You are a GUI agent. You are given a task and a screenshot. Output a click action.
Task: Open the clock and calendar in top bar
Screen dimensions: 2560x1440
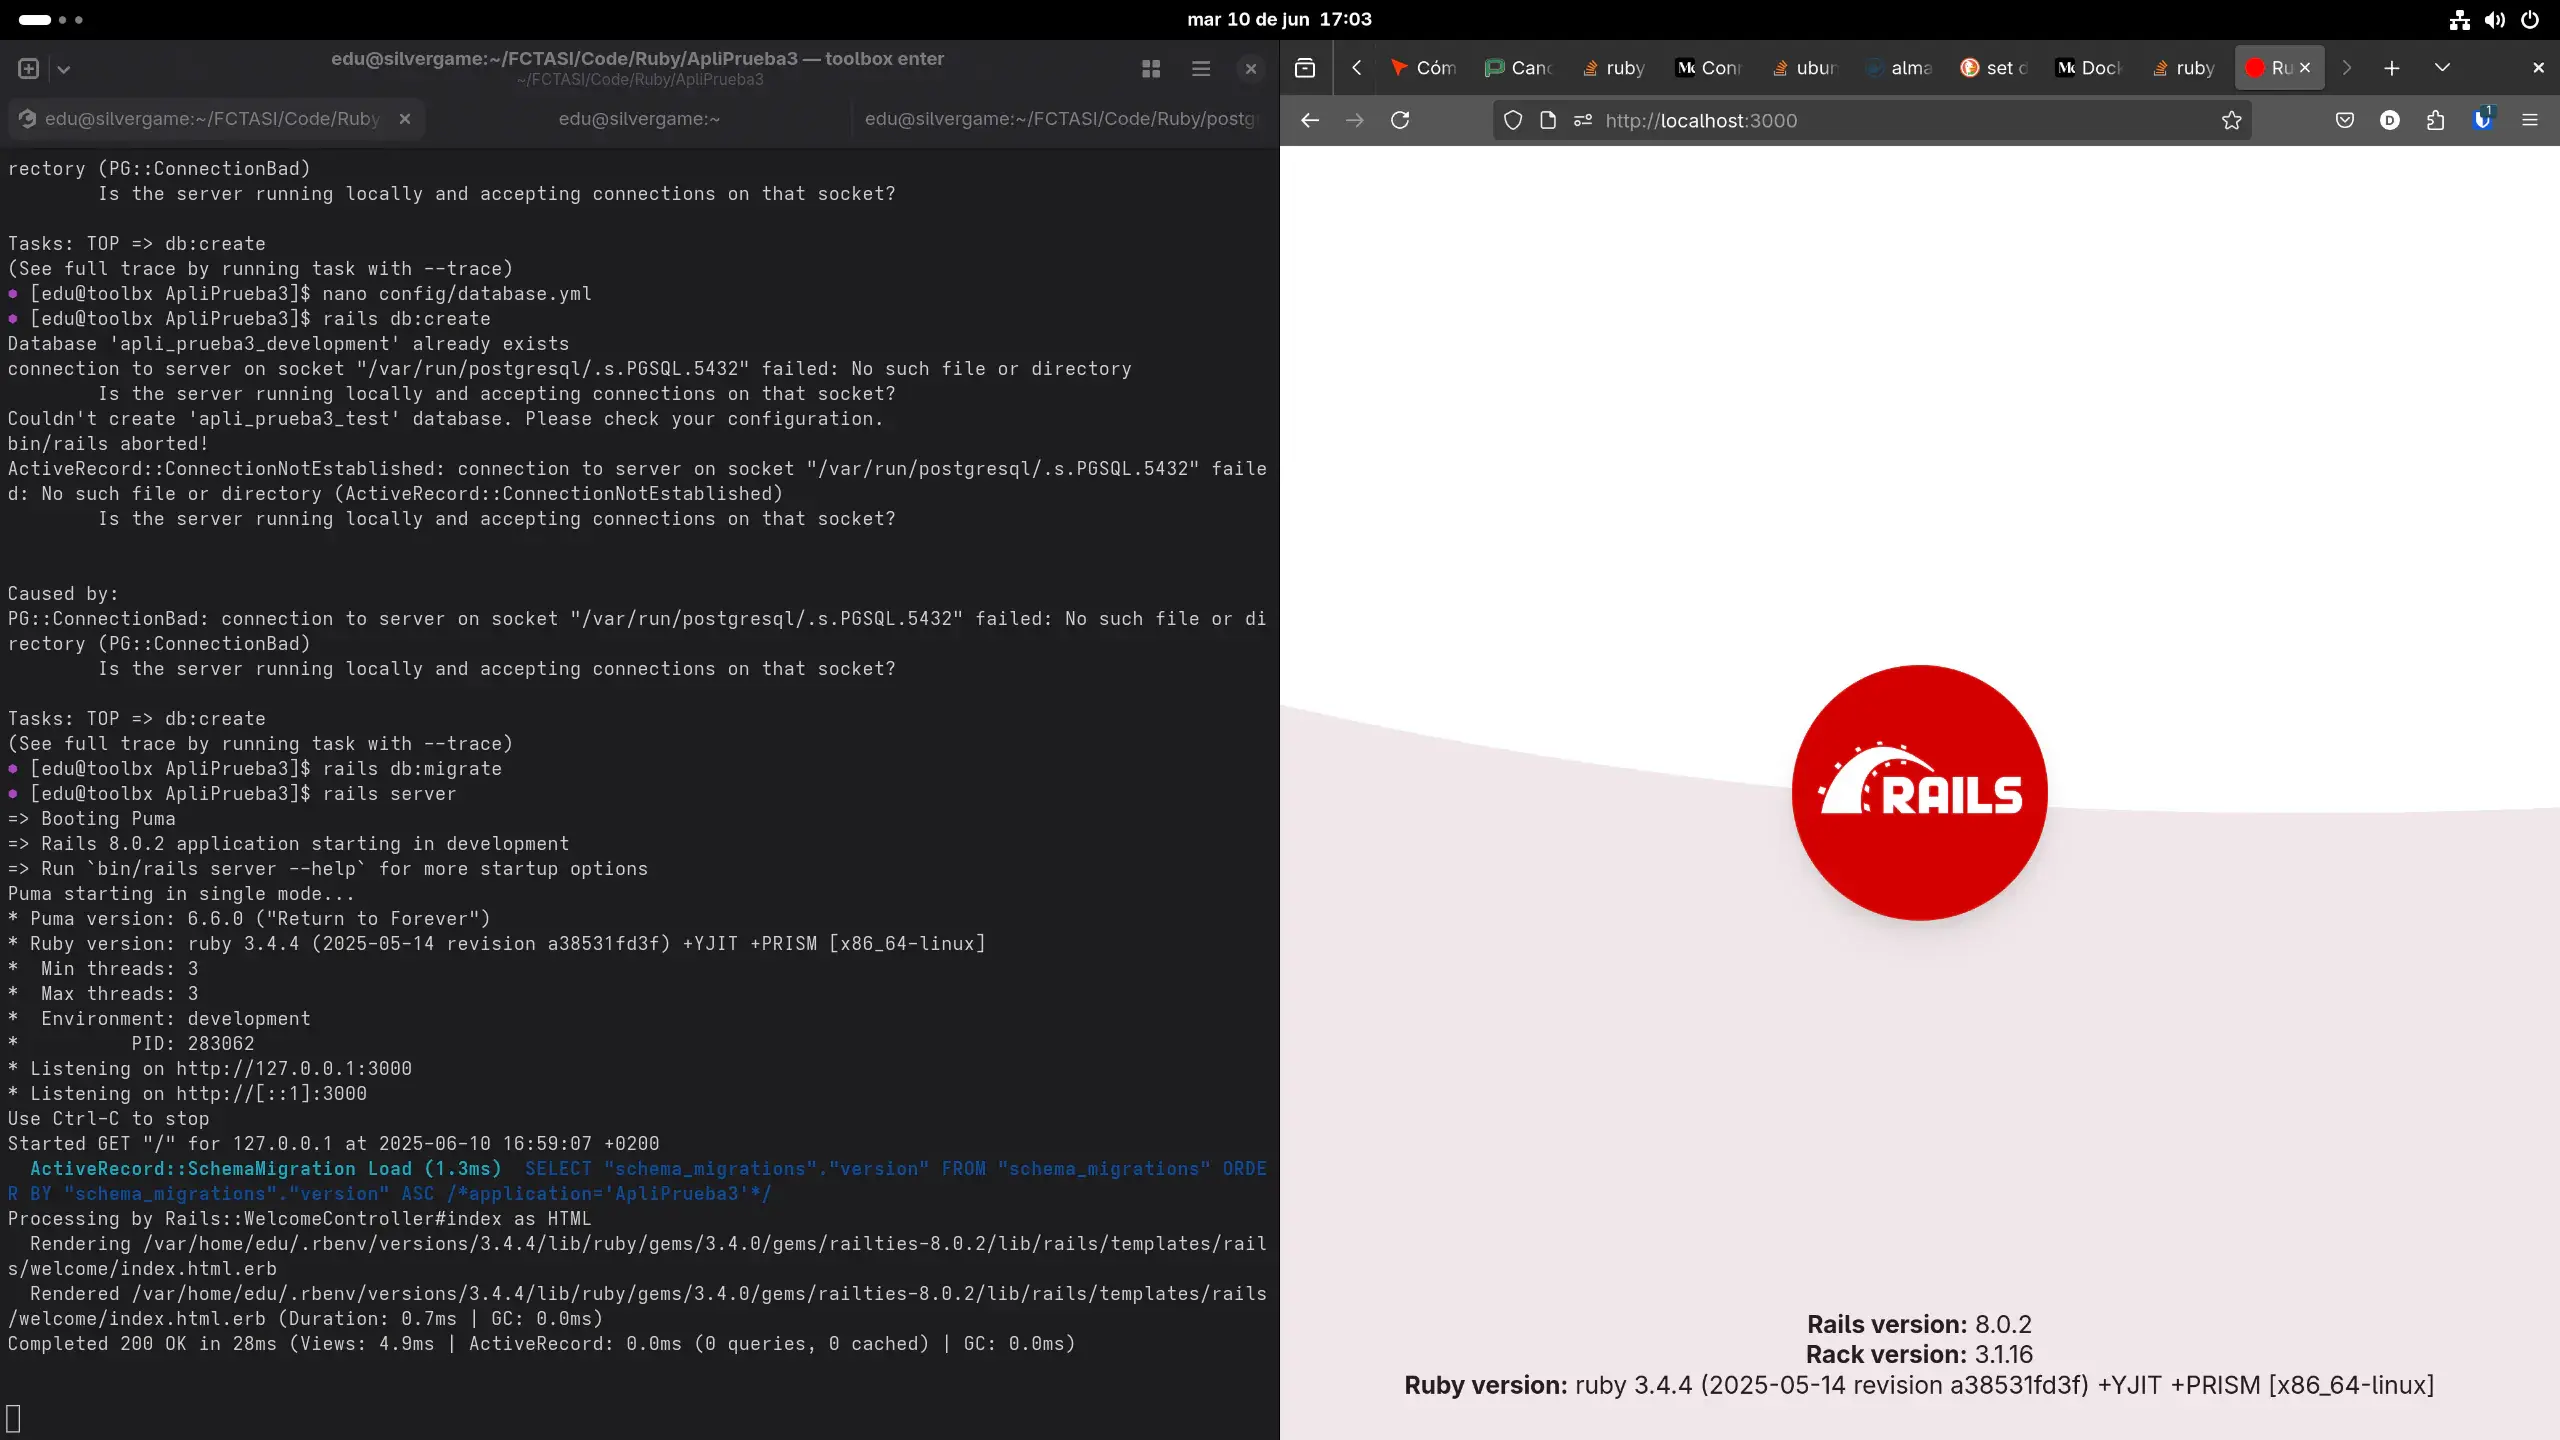[x=1279, y=19]
